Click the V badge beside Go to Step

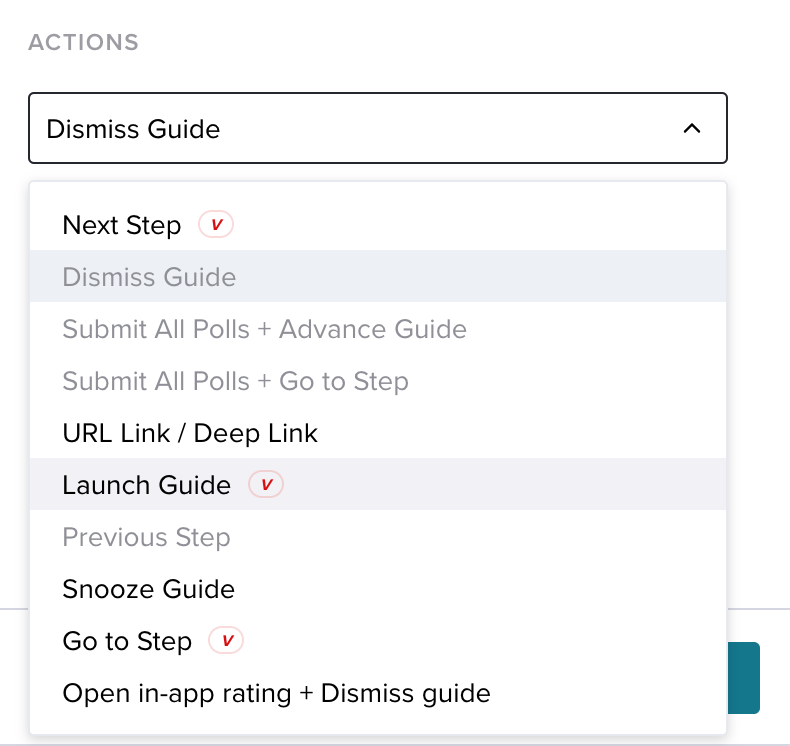(226, 640)
